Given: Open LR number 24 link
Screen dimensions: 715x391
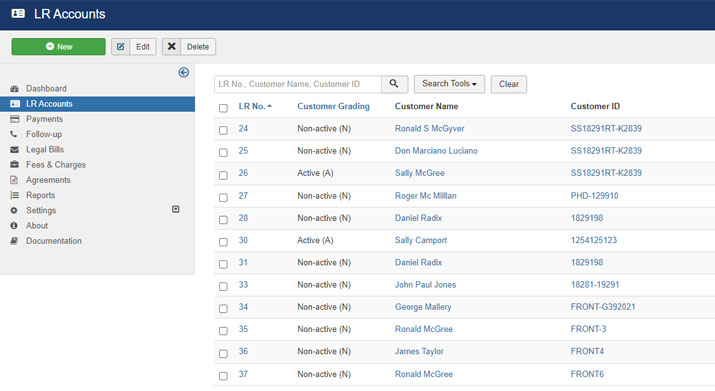Looking at the screenshot, I should click(x=243, y=129).
